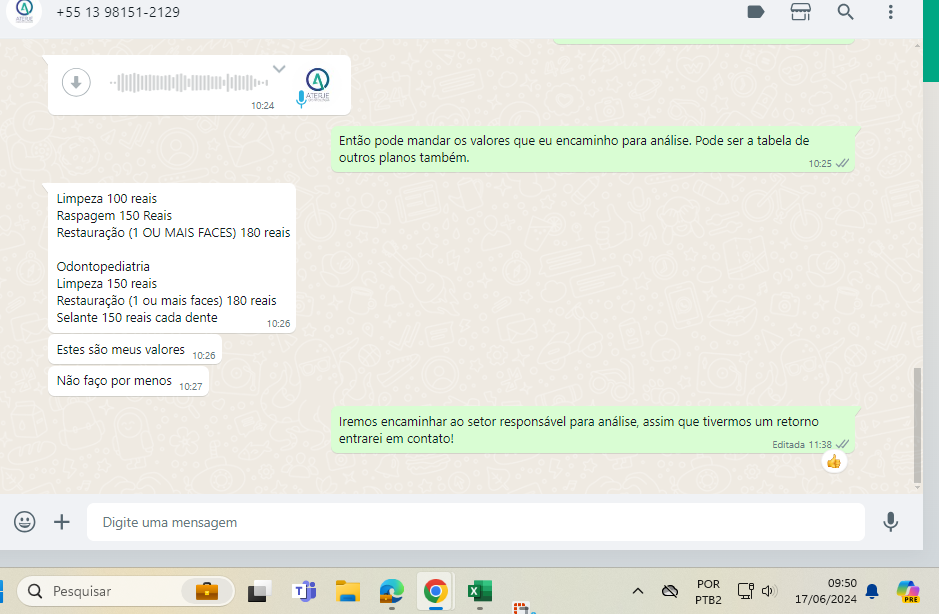Open the catalog storefront icon
This screenshot has height=614, width=939.
point(801,12)
